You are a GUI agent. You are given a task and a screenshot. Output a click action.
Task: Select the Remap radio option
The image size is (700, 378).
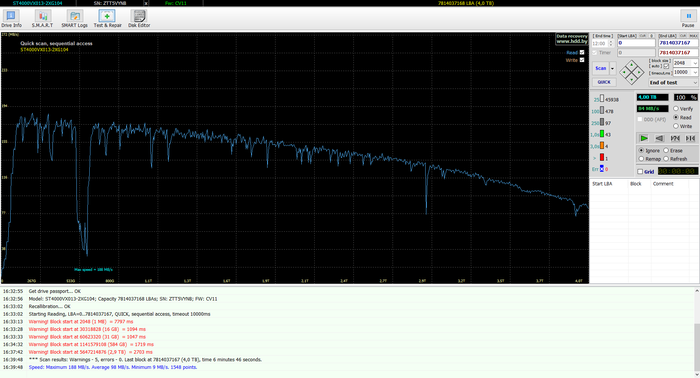pyautogui.click(x=641, y=159)
